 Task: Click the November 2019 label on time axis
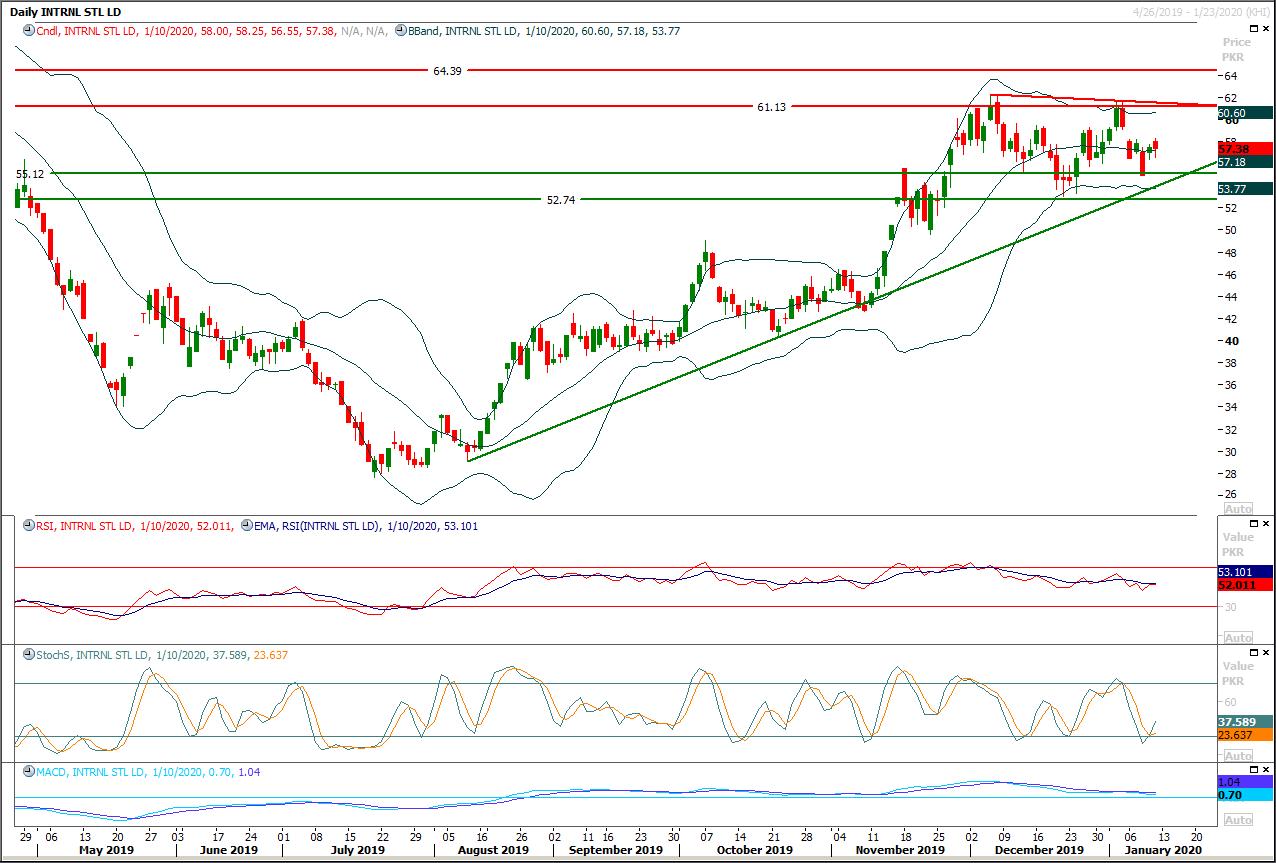[x=899, y=850]
